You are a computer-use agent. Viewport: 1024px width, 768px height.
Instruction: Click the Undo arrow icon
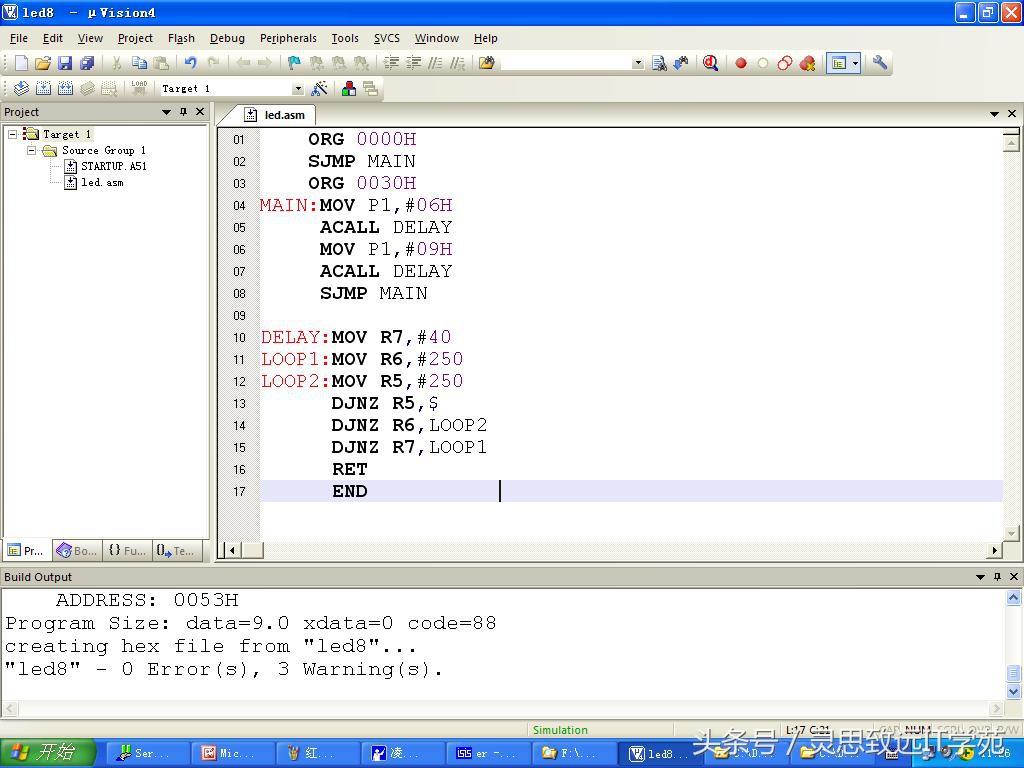click(x=190, y=63)
